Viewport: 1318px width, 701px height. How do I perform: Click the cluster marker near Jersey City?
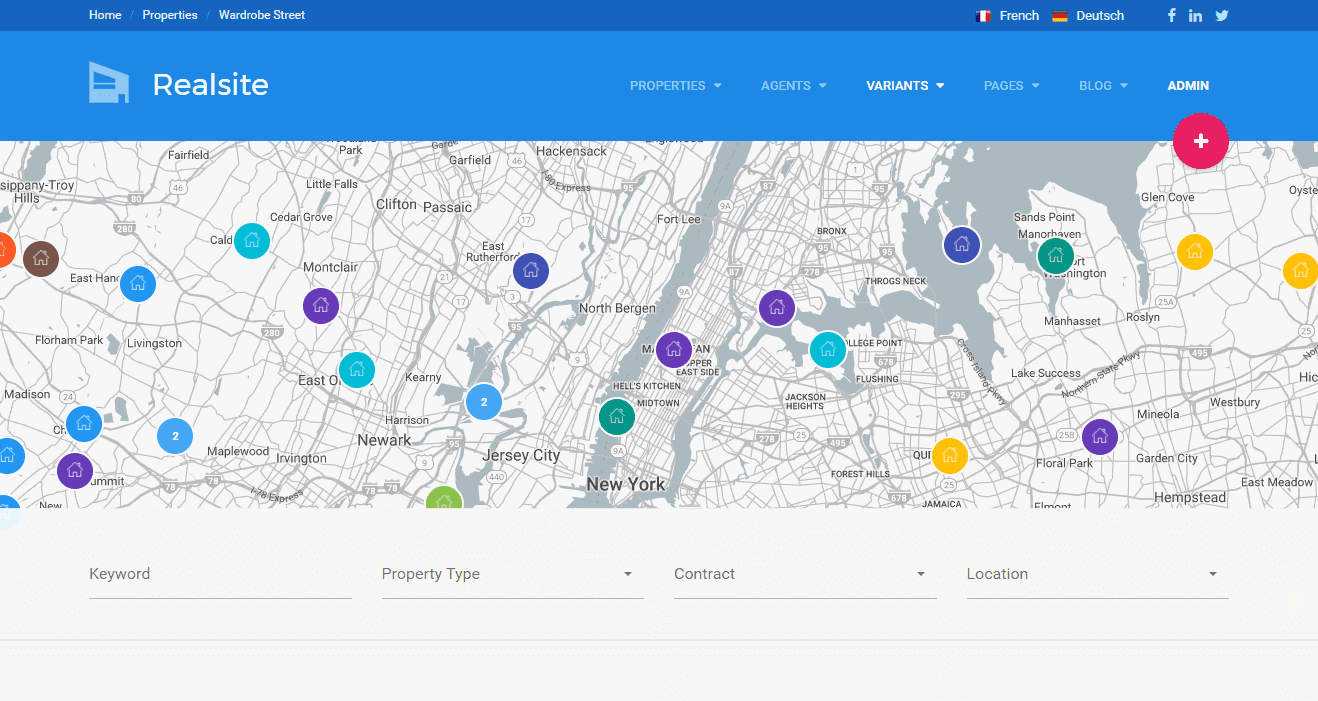coord(484,402)
